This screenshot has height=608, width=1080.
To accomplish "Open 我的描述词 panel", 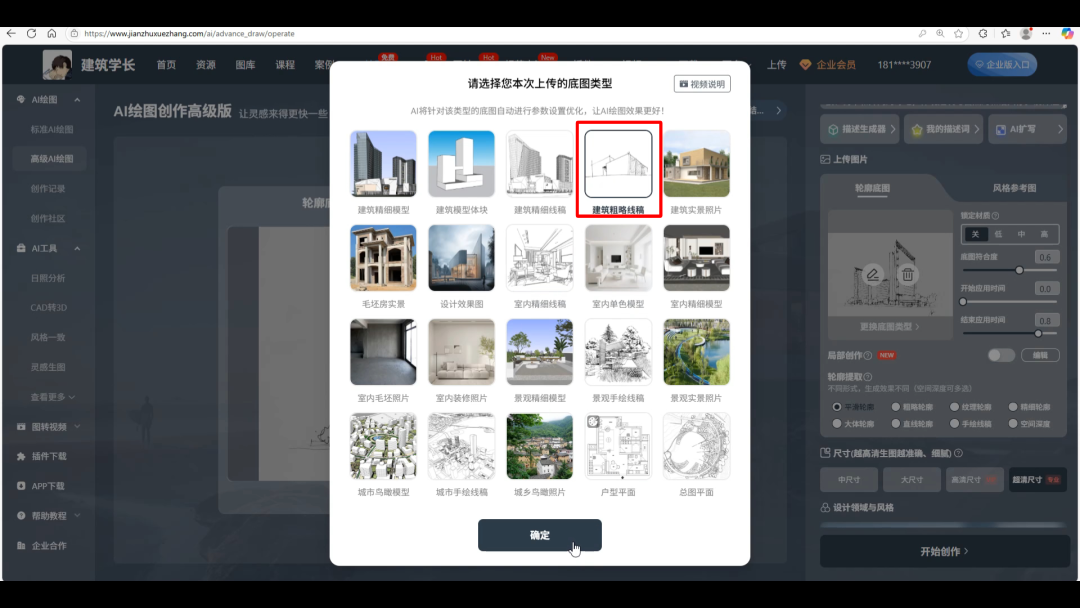I will (944, 129).
